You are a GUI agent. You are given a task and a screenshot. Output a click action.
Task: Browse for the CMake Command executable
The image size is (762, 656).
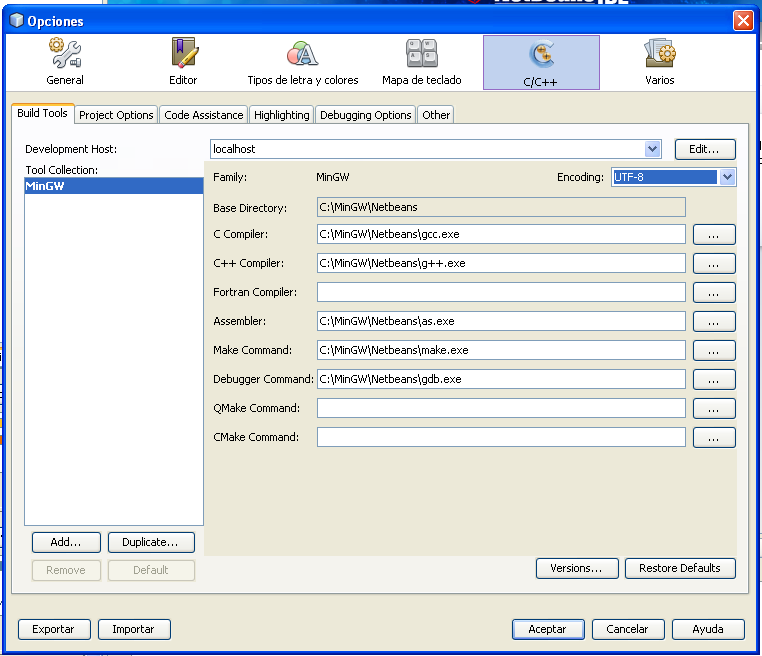tap(714, 437)
